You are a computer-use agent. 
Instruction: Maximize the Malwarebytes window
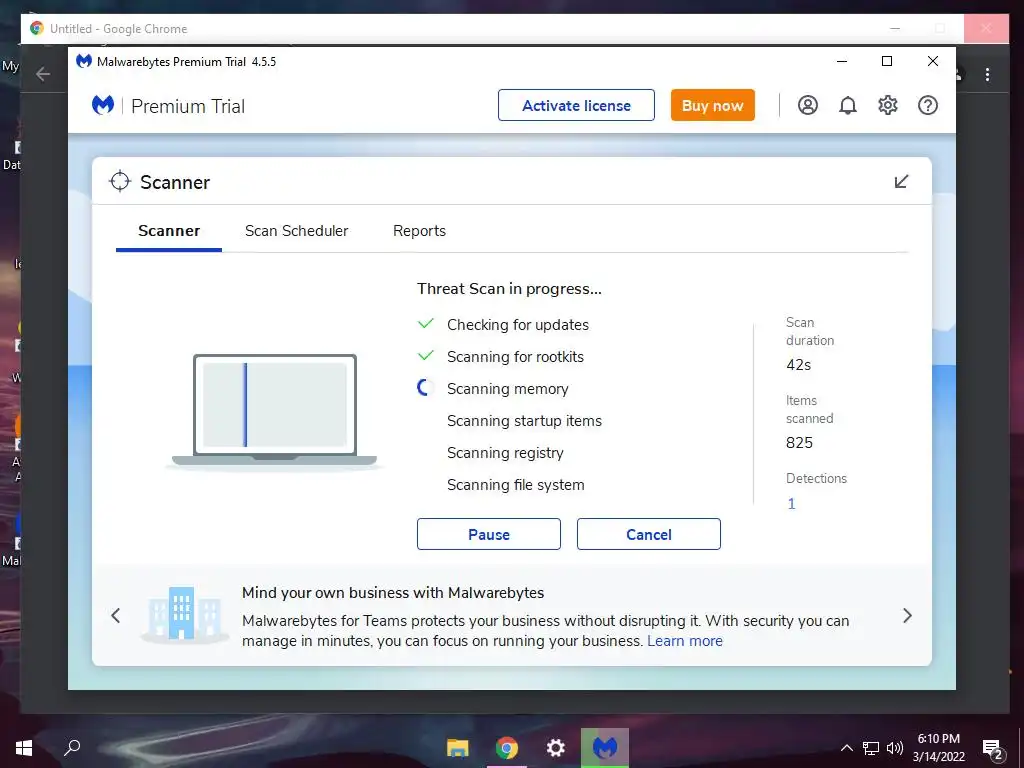click(887, 61)
